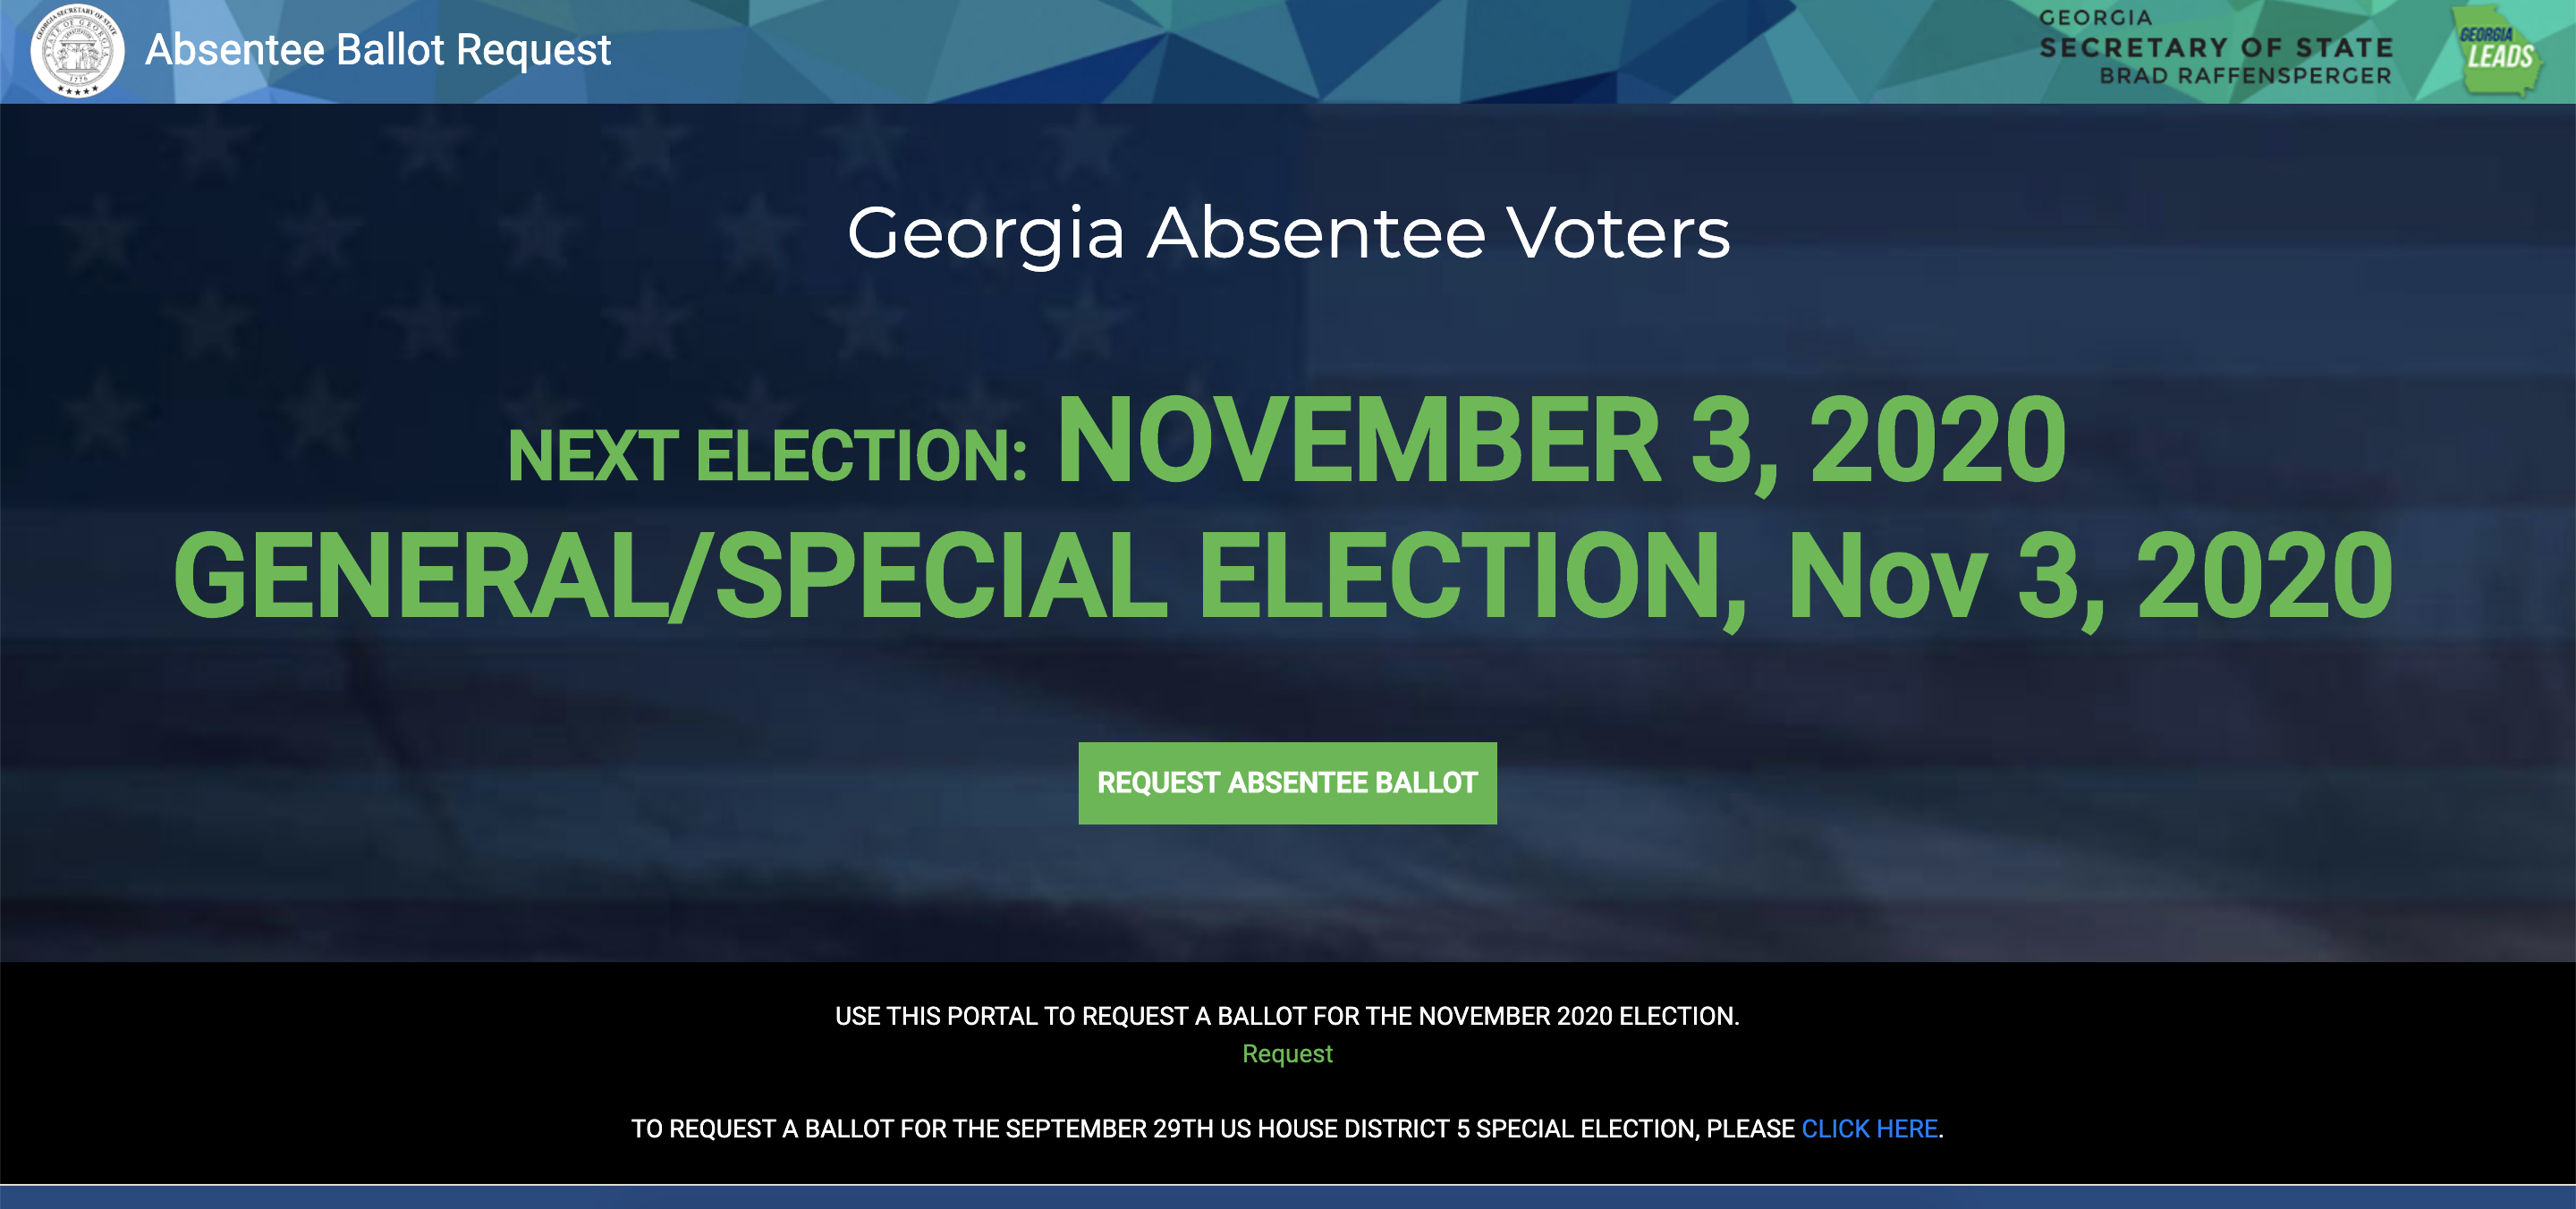The image size is (2576, 1209).
Task: Click the SECRETARY OF STATE header text
Action: click(2216, 48)
